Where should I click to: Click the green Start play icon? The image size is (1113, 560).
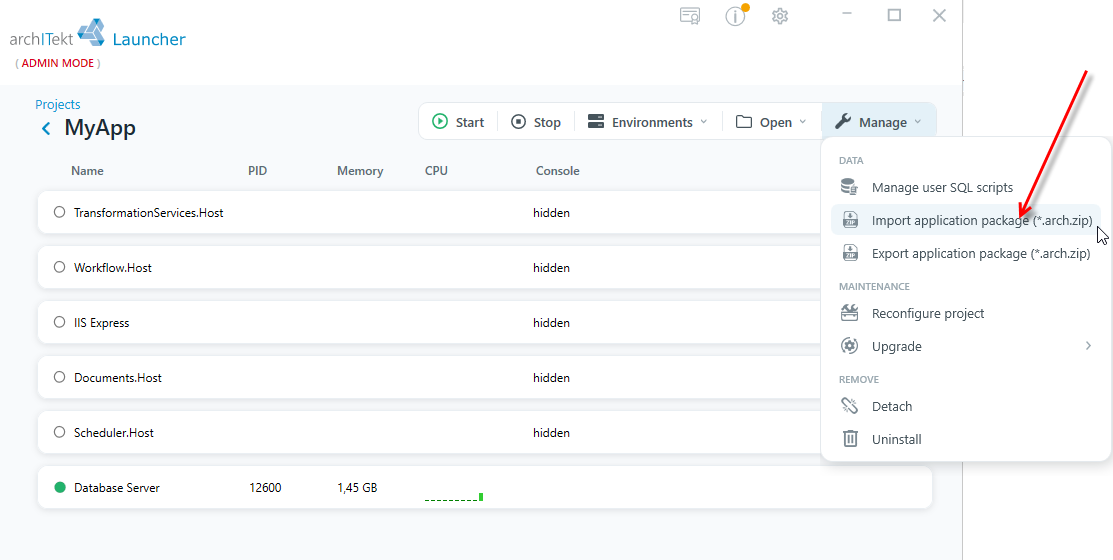[440, 122]
